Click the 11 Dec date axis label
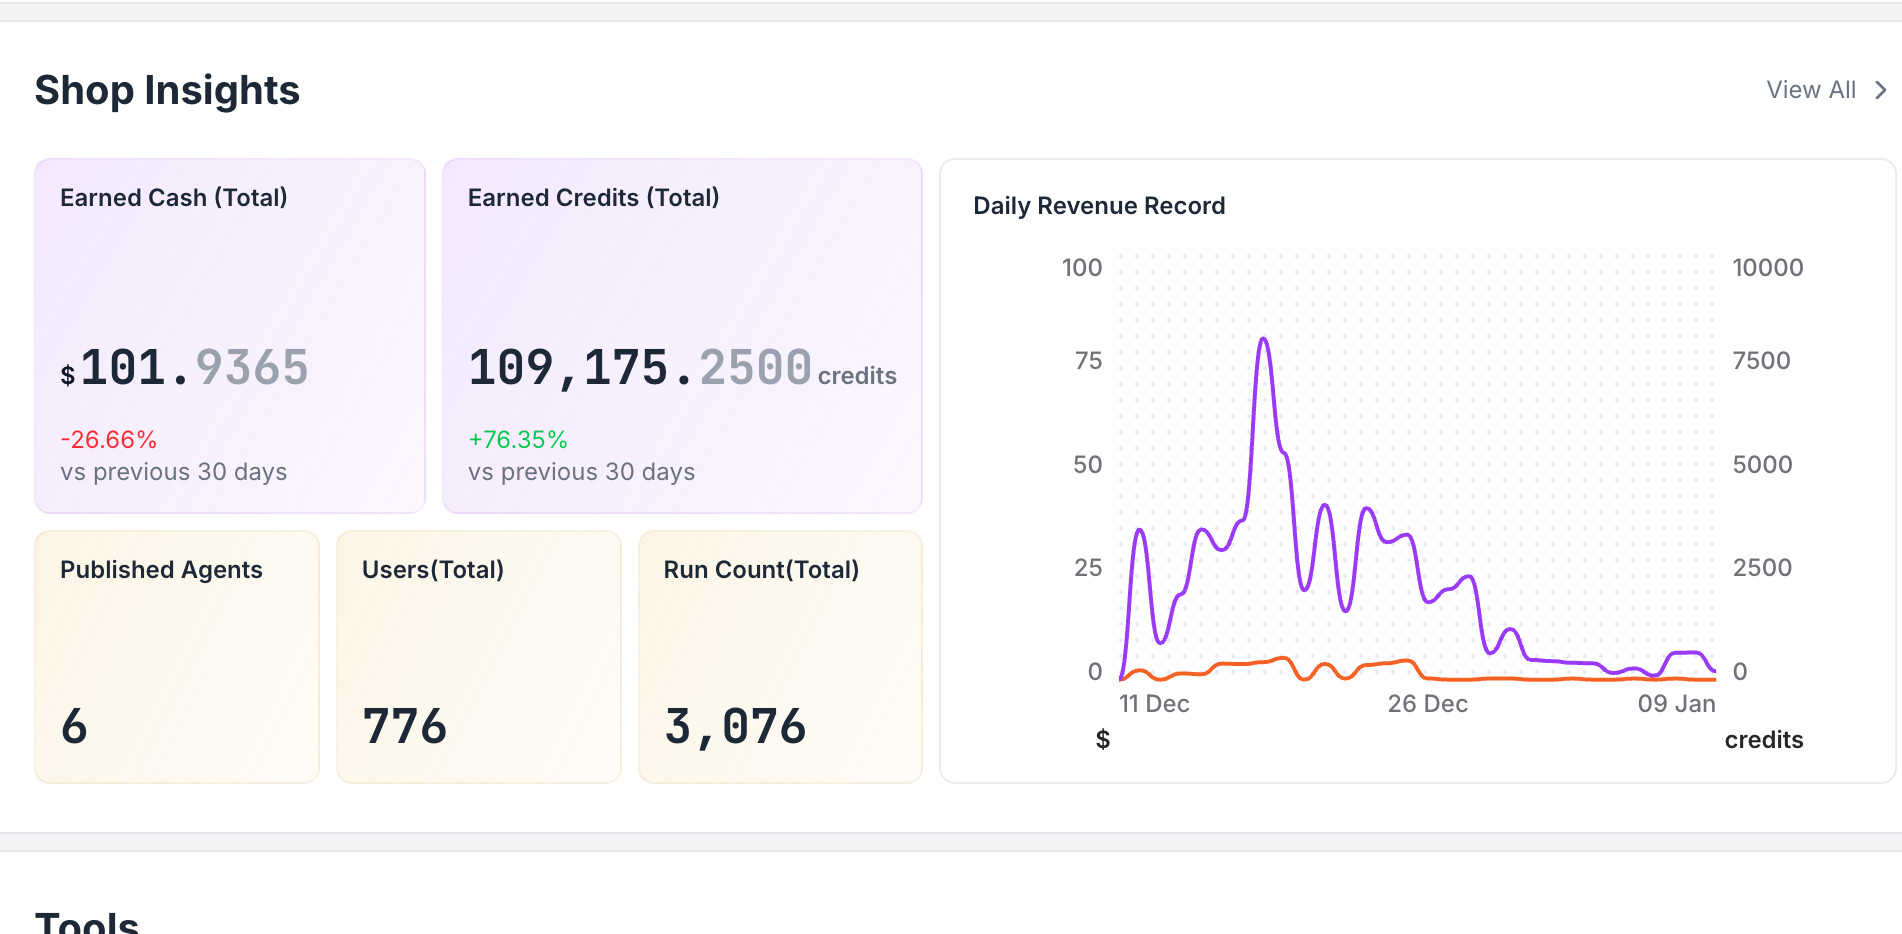Viewport: 1902px width, 934px height. pos(1154,704)
